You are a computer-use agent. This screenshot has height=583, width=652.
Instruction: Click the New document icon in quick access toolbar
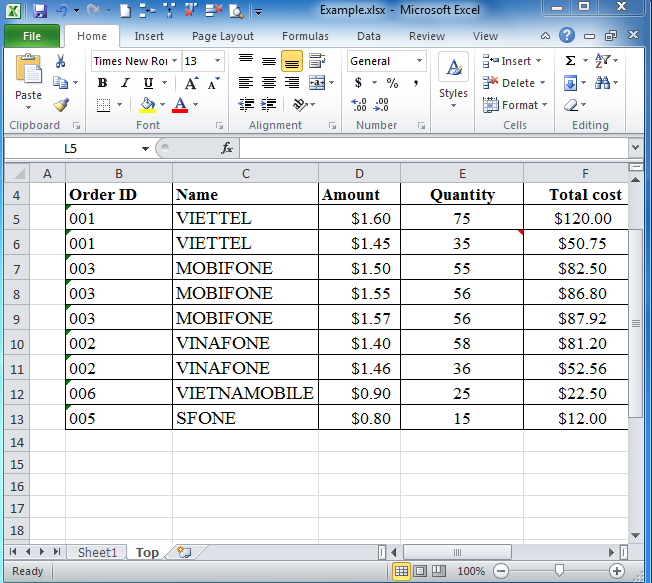[x=126, y=10]
